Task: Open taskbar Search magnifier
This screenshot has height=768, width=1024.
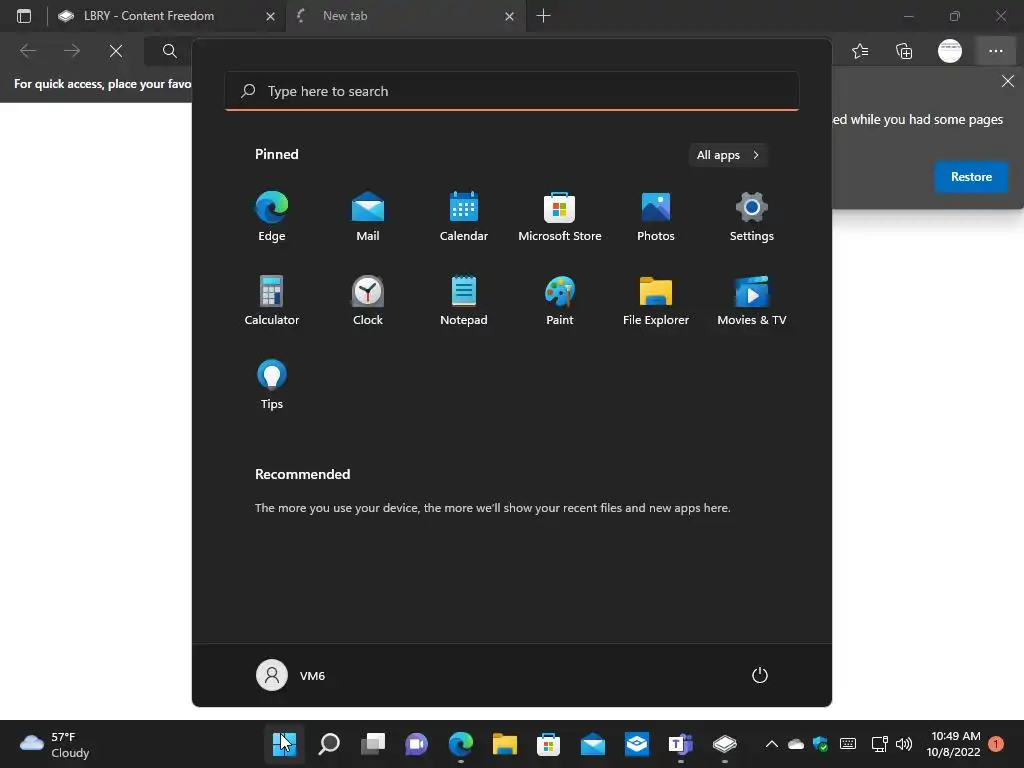Action: 328,744
